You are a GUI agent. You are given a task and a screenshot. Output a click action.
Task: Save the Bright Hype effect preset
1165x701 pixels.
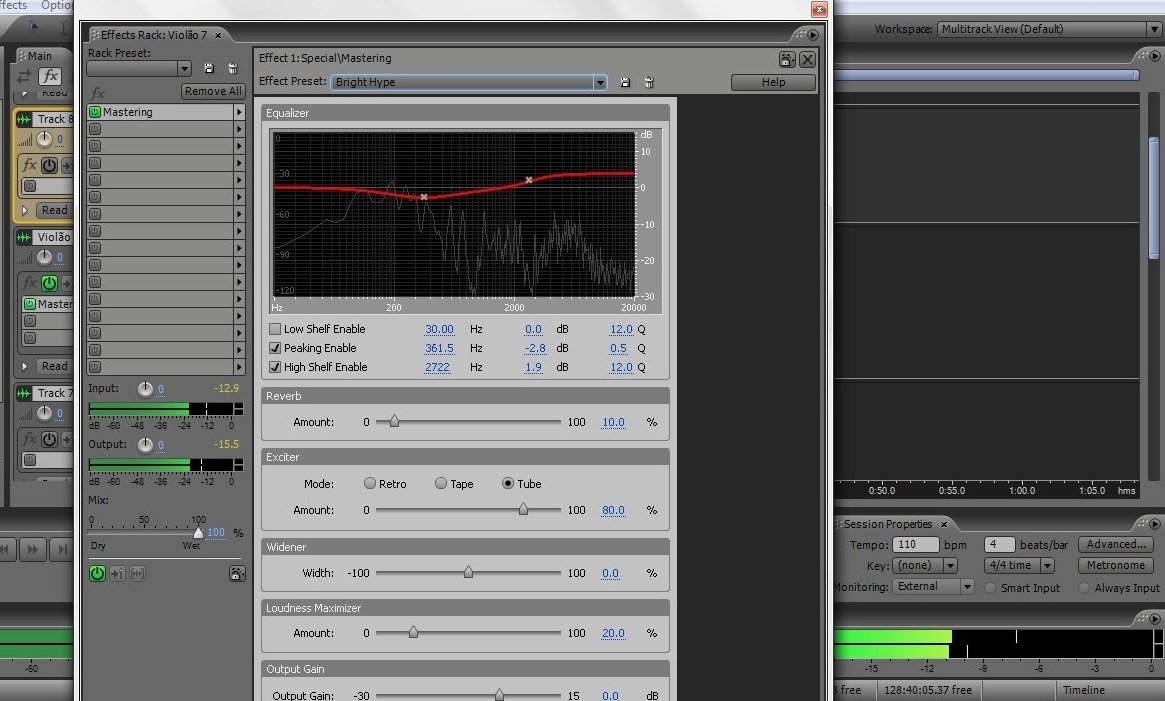point(625,83)
